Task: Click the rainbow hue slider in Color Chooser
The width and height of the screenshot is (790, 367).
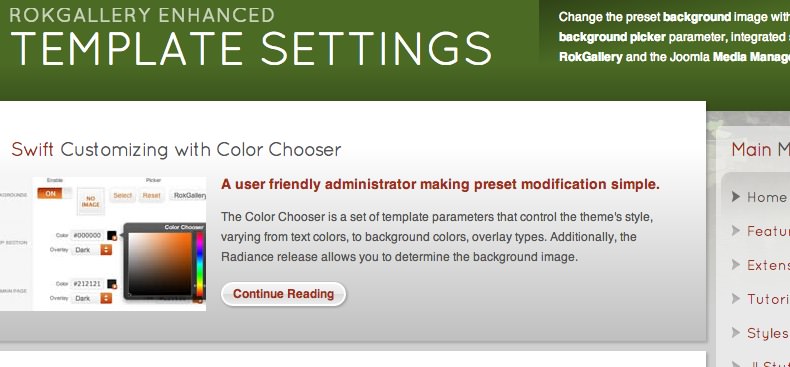Action: tap(200, 265)
